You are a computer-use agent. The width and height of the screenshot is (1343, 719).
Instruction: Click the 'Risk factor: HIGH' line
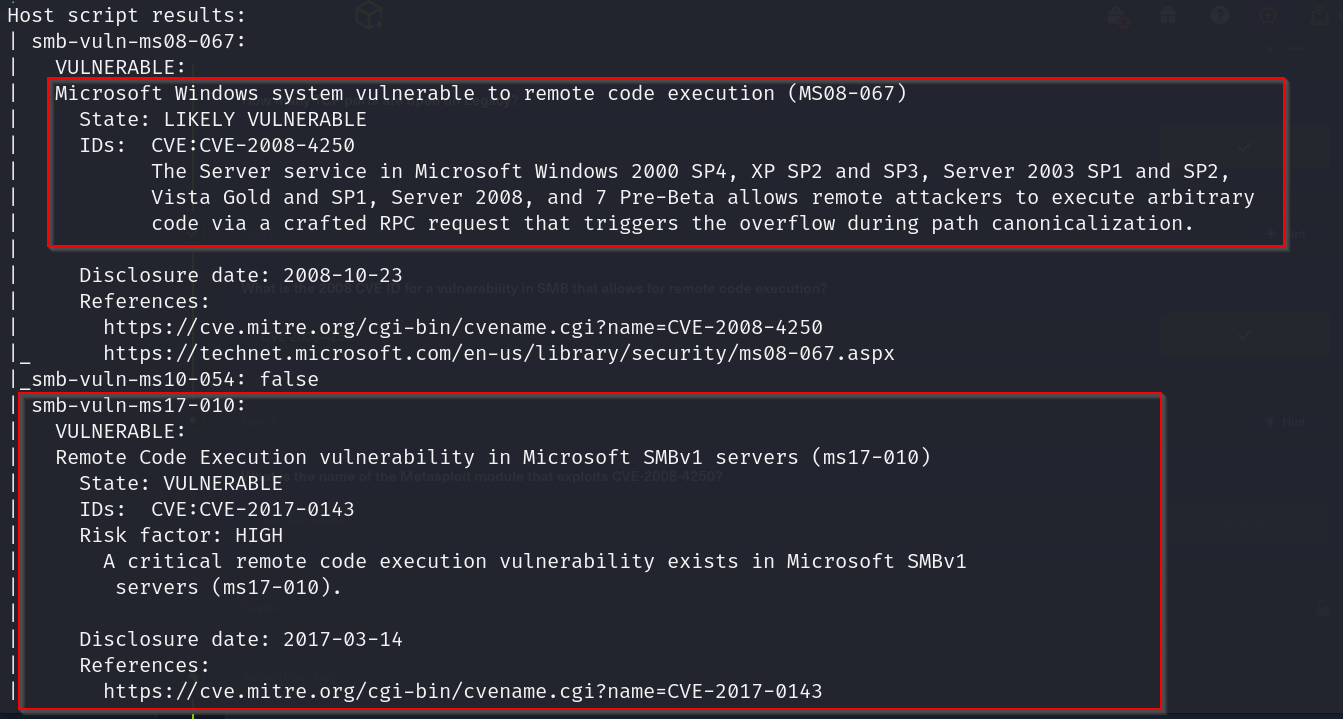(x=180, y=535)
